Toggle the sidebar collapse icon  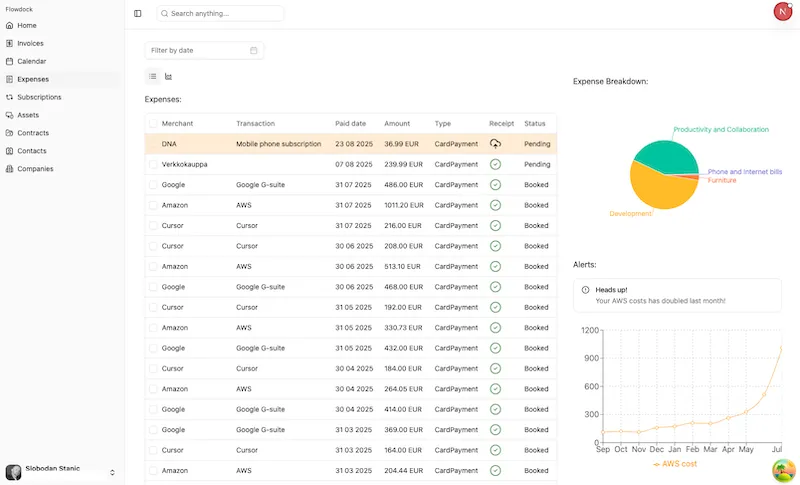pyautogui.click(x=138, y=14)
